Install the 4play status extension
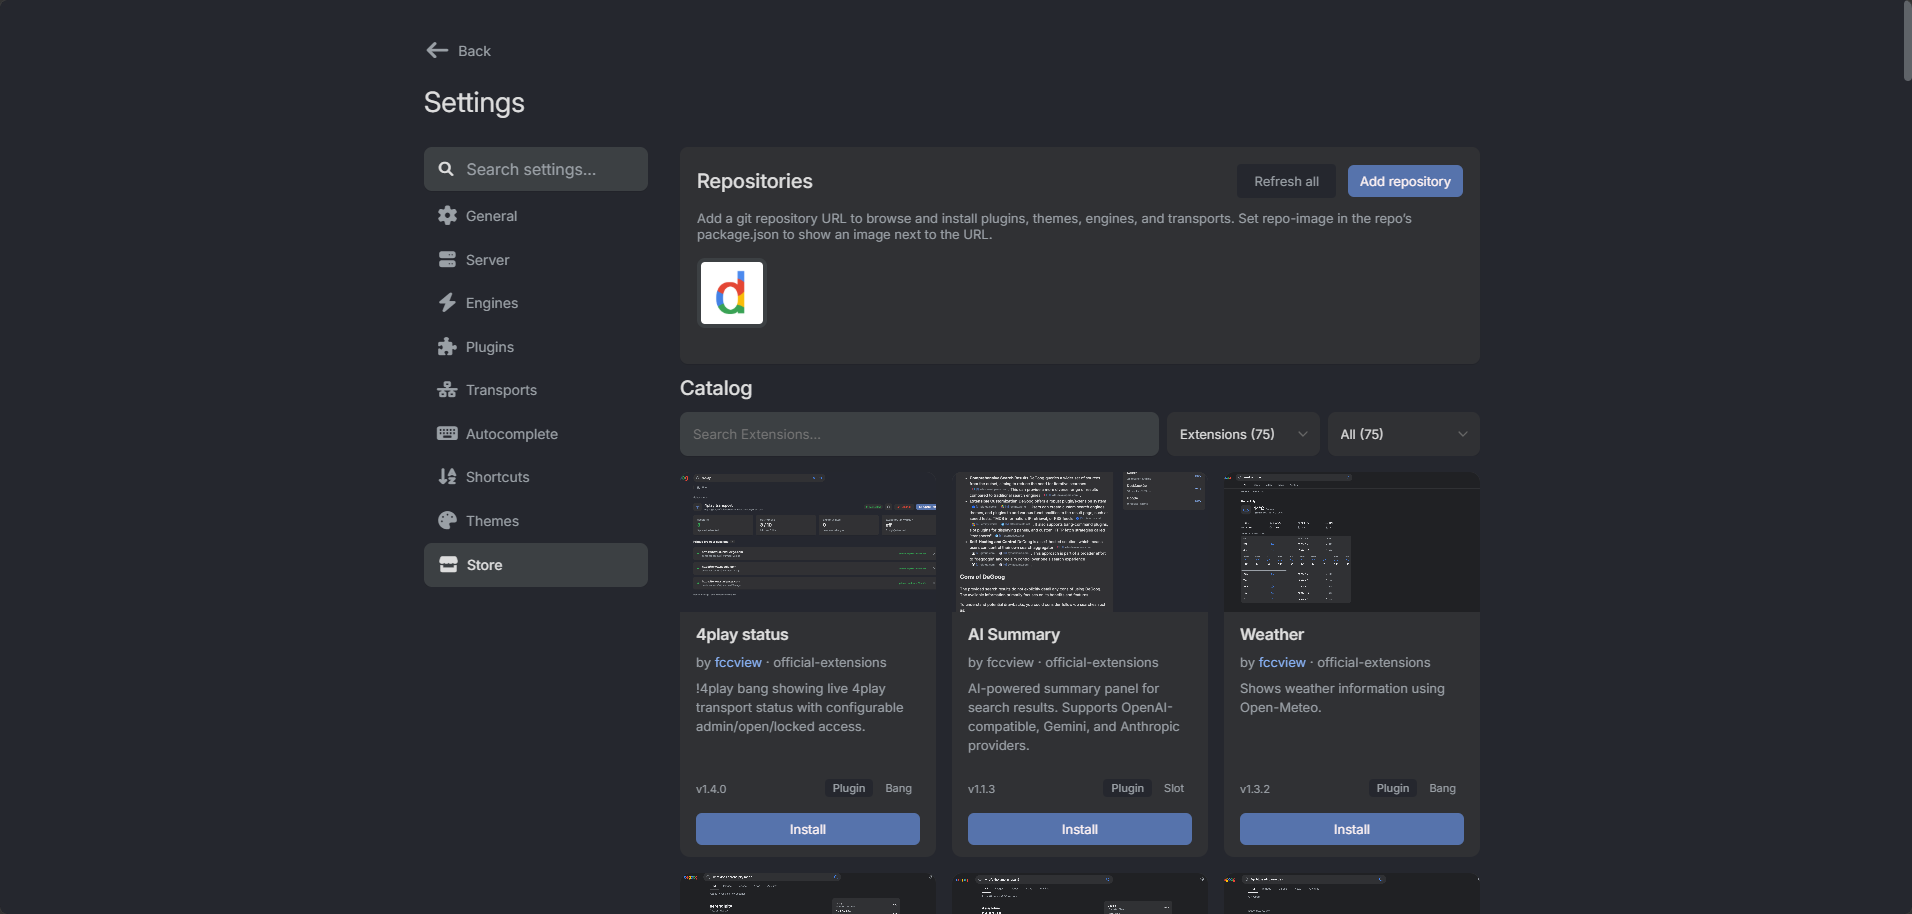Screen dimensions: 1912x914 [x=808, y=829]
